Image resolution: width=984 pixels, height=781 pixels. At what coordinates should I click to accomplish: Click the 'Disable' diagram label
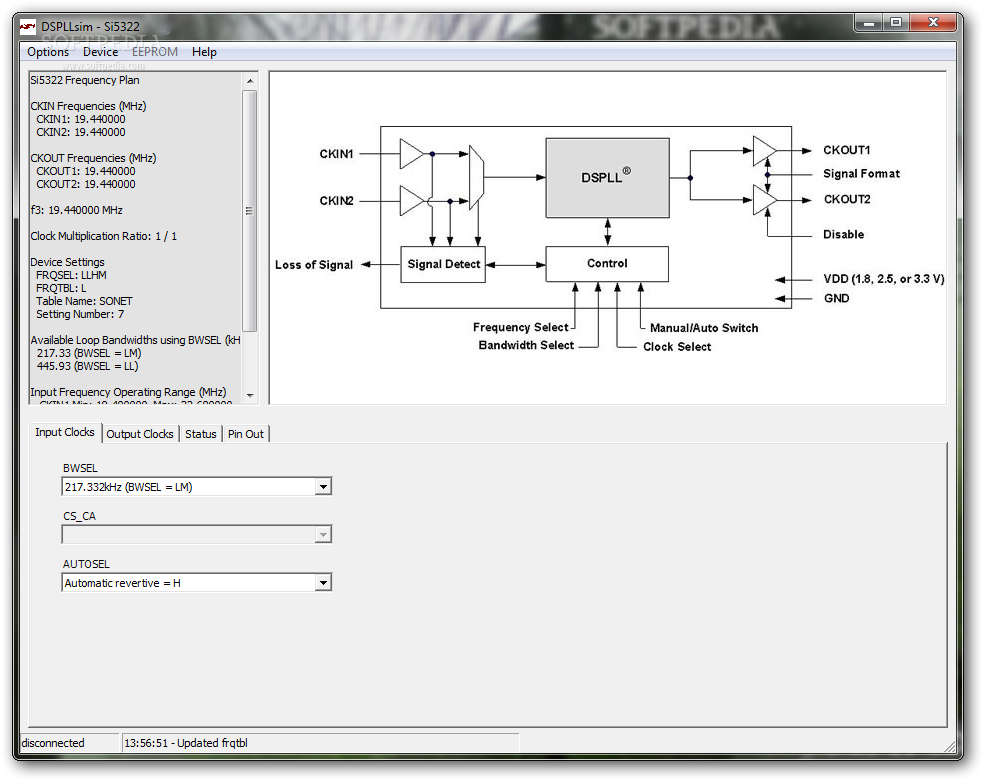coord(843,235)
